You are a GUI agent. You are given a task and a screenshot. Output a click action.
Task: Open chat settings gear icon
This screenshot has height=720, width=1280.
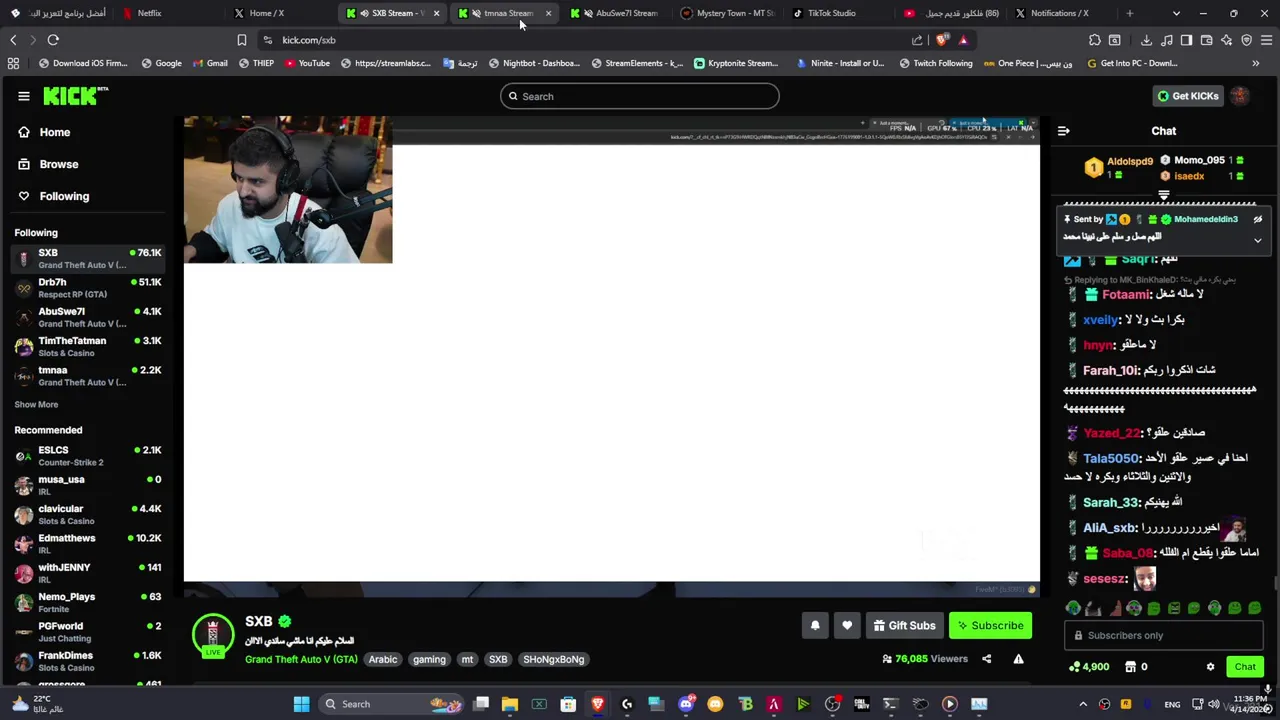[x=1210, y=667]
